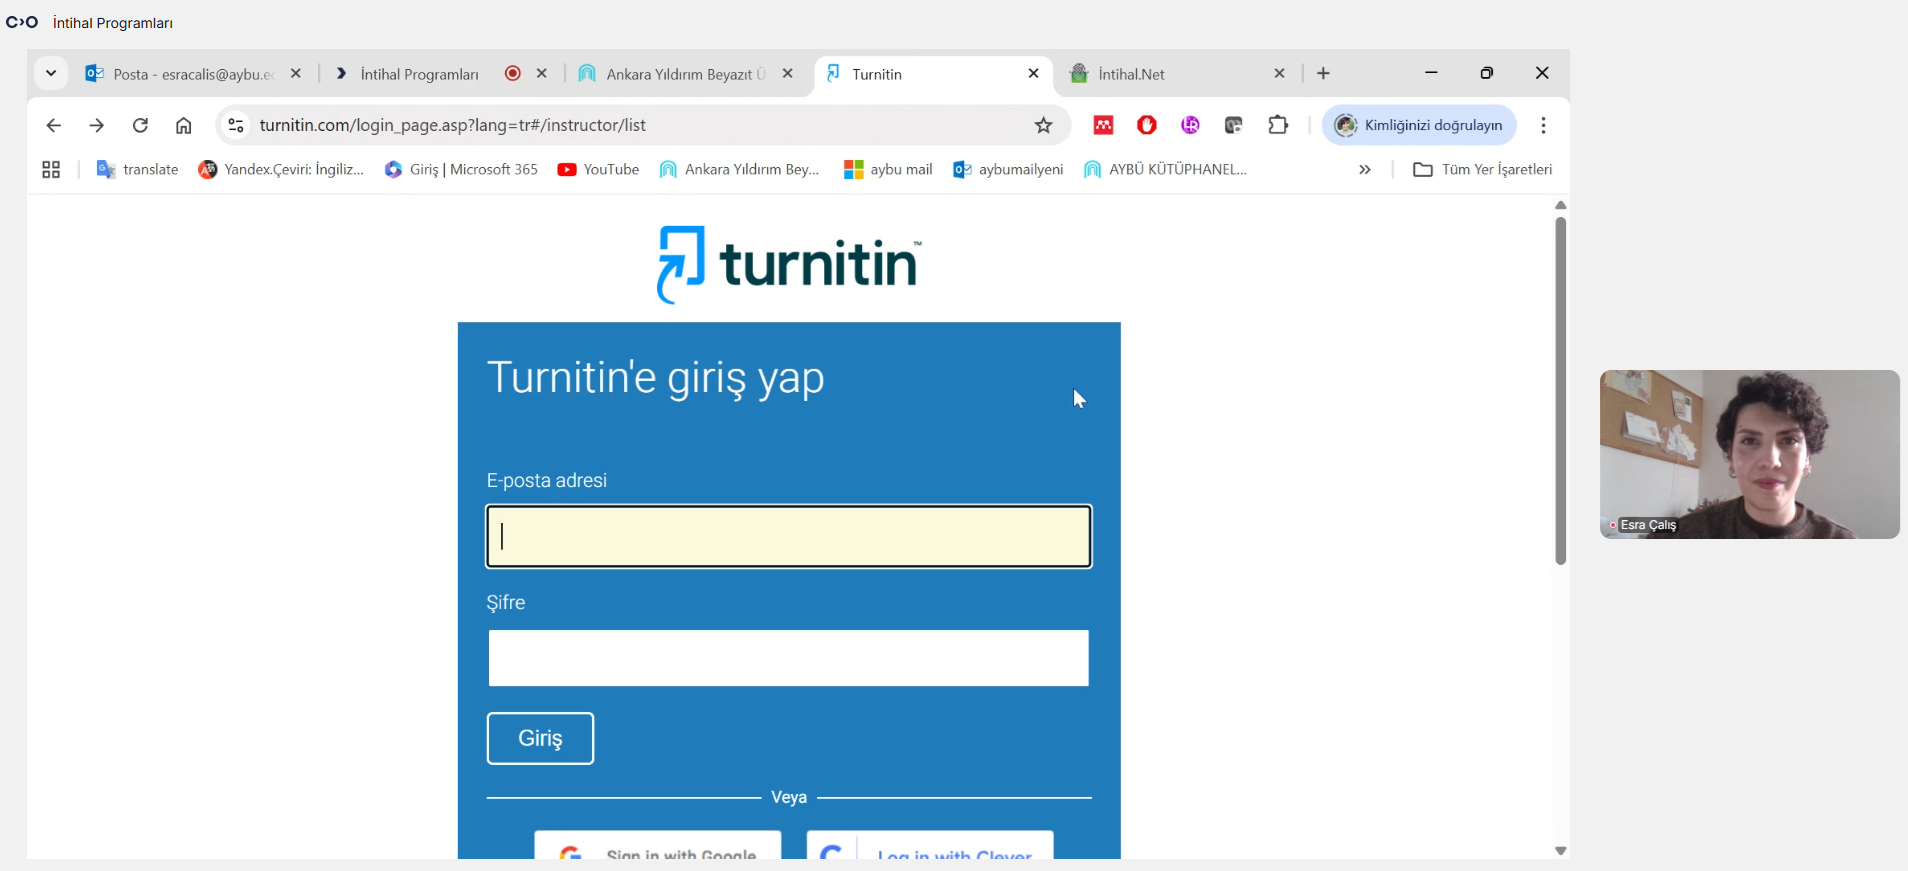
Task: Open the red Opera-style extension icon
Action: tap(1147, 125)
